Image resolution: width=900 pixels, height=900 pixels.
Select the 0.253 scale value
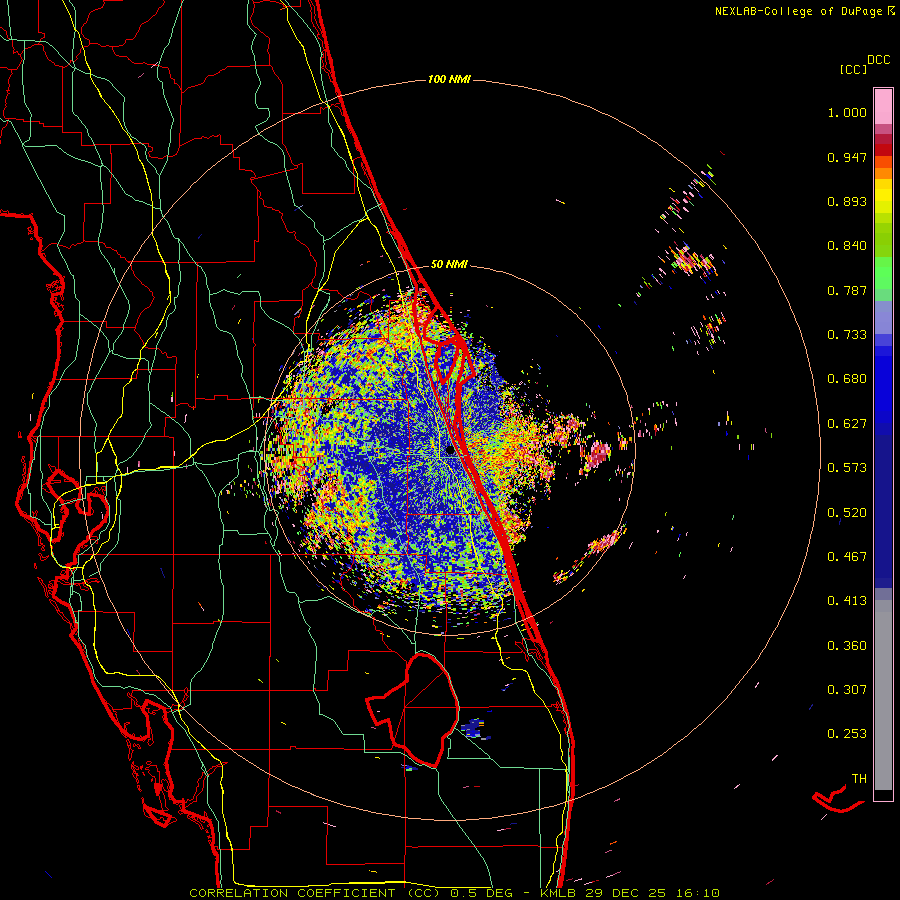pyautogui.click(x=847, y=734)
